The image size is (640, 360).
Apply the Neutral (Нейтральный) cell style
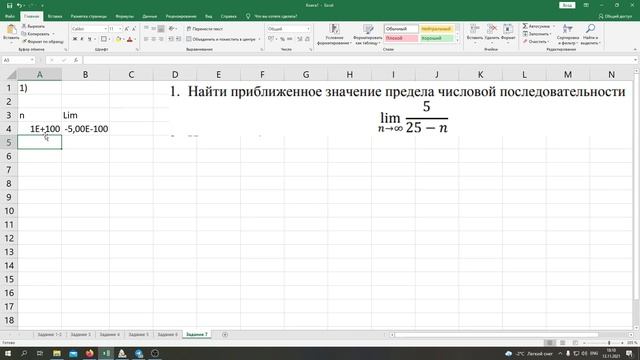click(436, 29)
